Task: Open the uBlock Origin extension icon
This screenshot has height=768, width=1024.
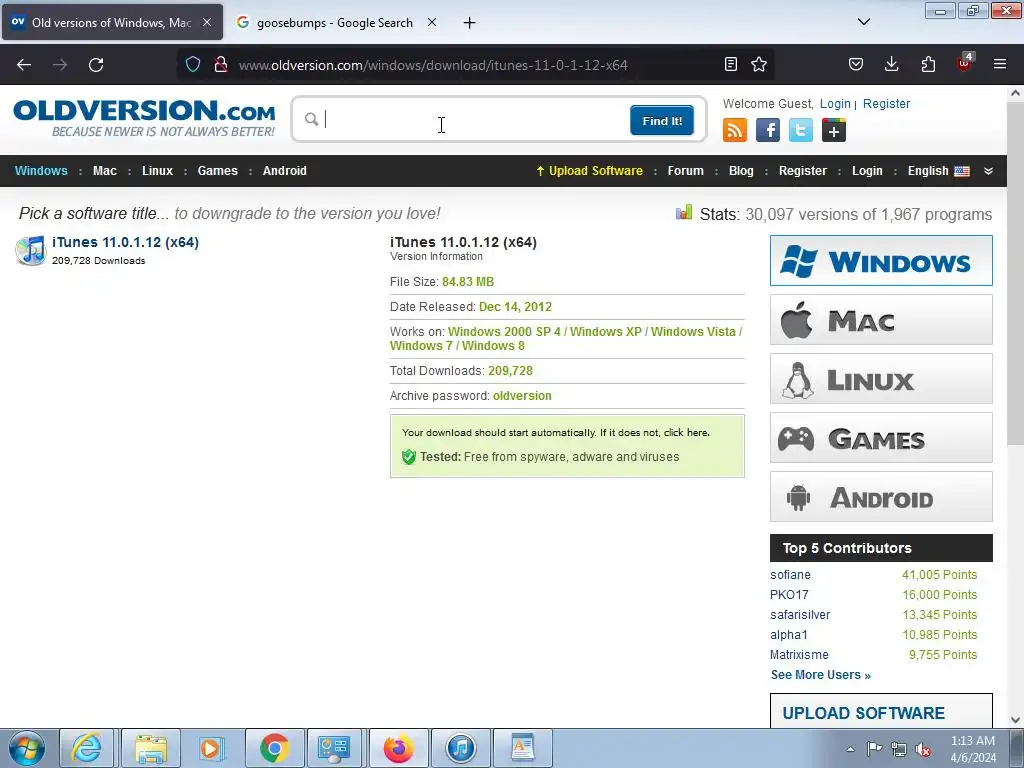Action: tap(965, 63)
